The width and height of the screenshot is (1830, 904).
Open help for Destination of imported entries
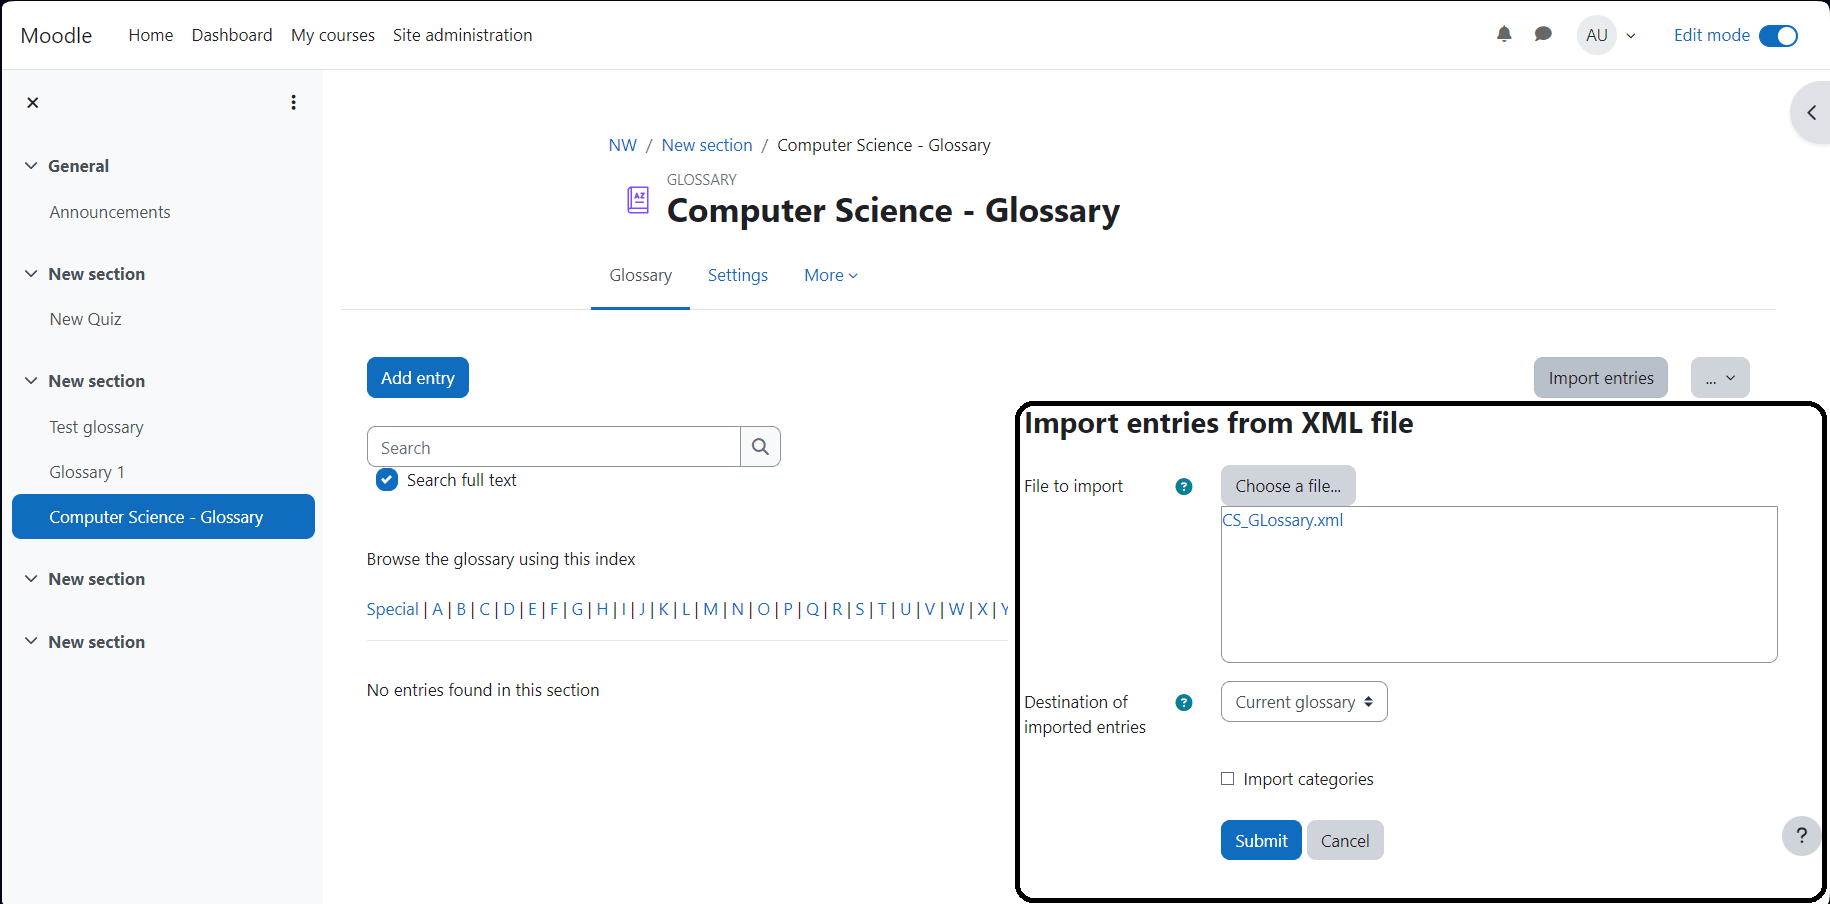(x=1184, y=703)
